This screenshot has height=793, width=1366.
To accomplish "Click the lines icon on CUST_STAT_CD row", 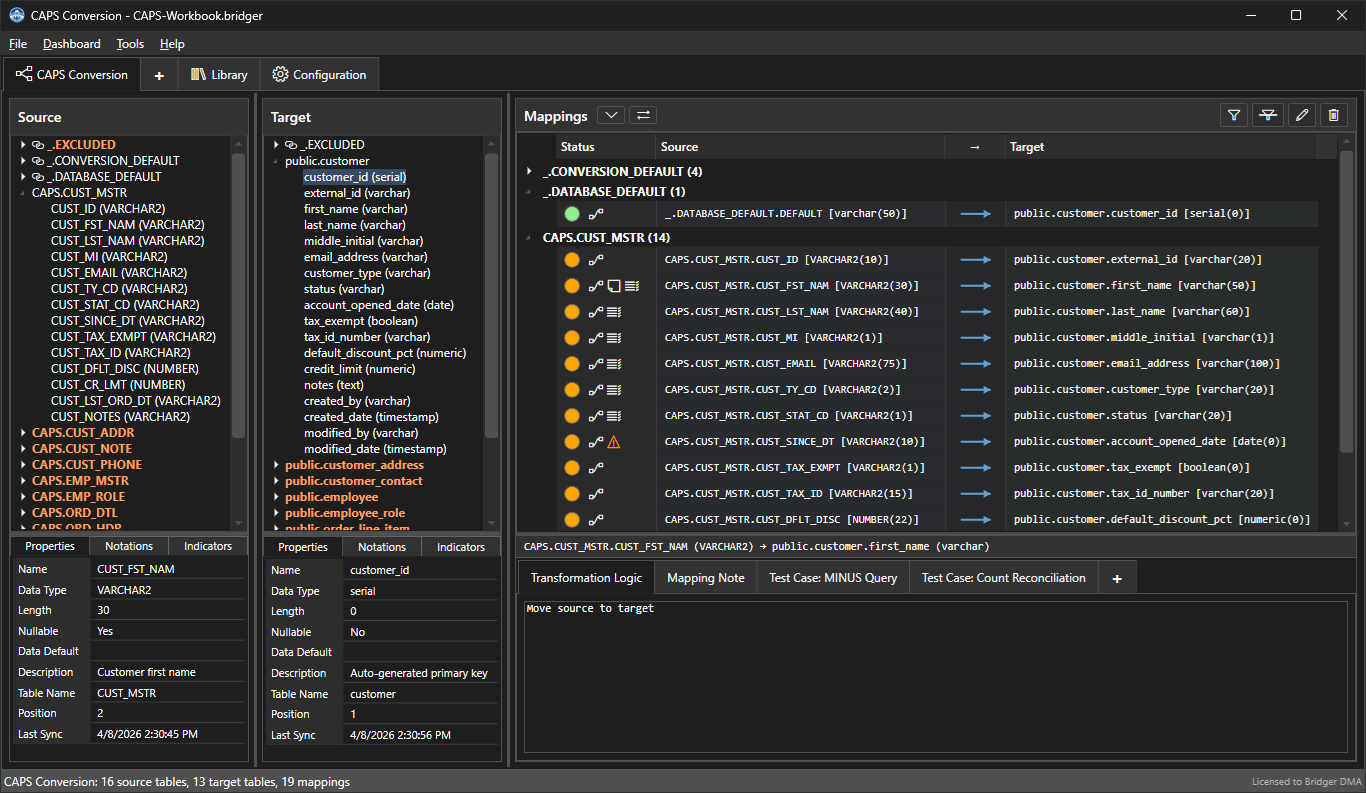I will [614, 415].
